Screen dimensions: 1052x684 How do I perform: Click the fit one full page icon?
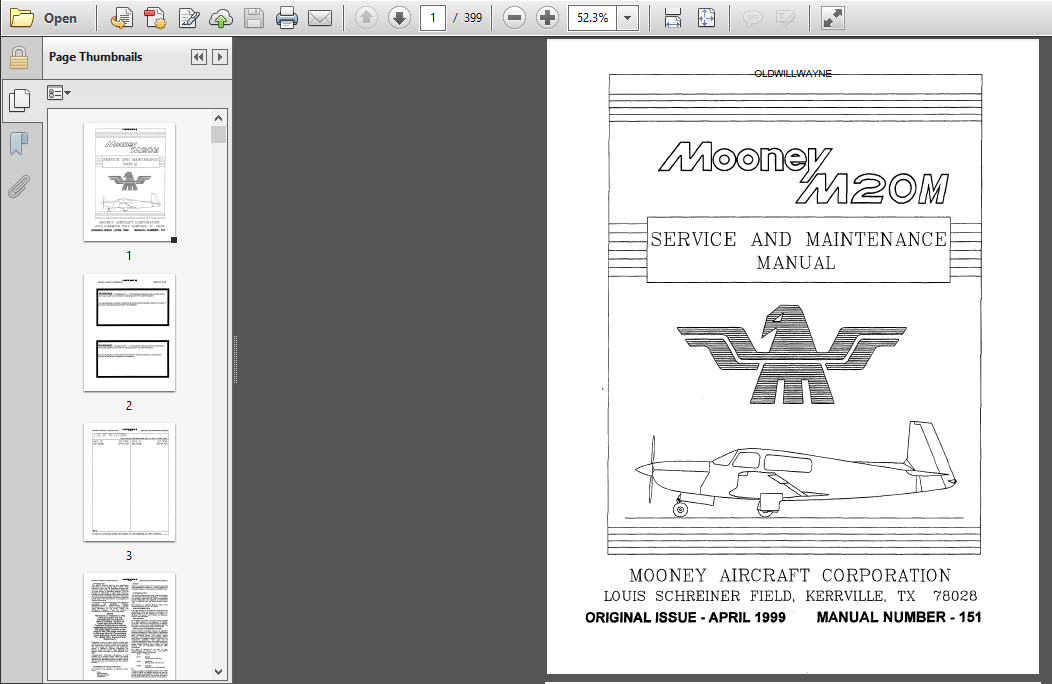tap(706, 18)
